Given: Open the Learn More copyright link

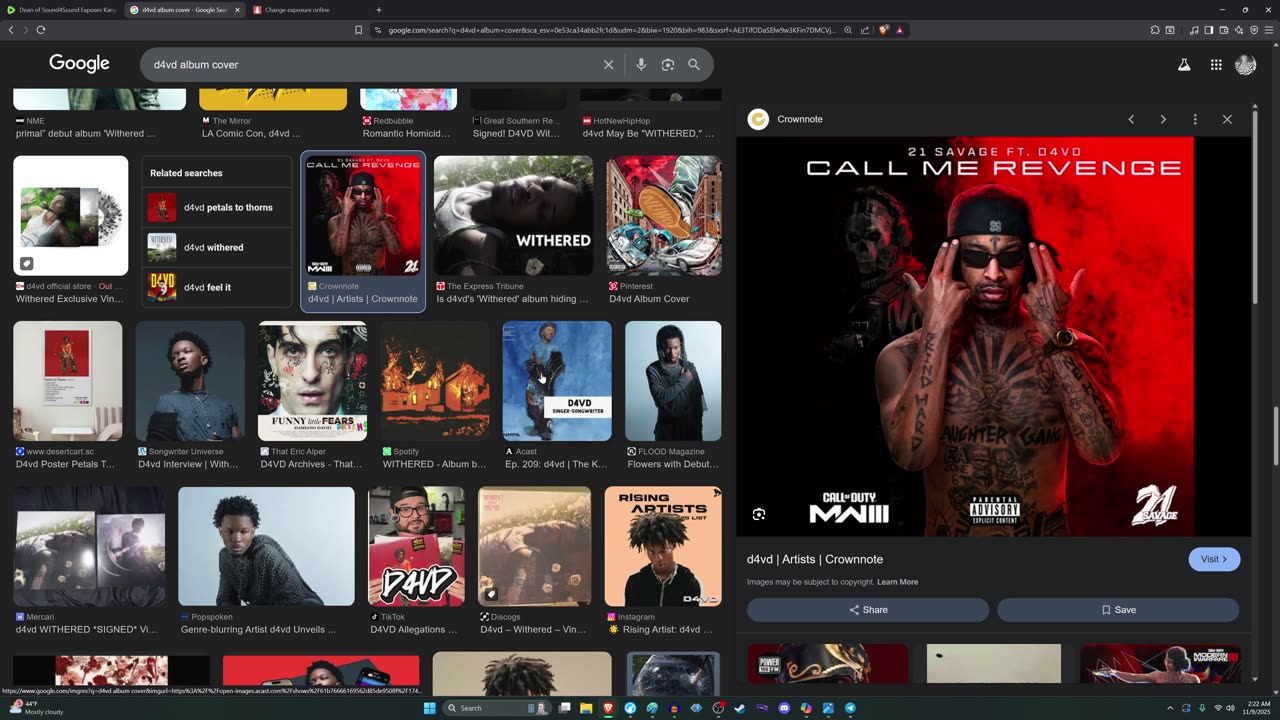Looking at the screenshot, I should (x=897, y=582).
